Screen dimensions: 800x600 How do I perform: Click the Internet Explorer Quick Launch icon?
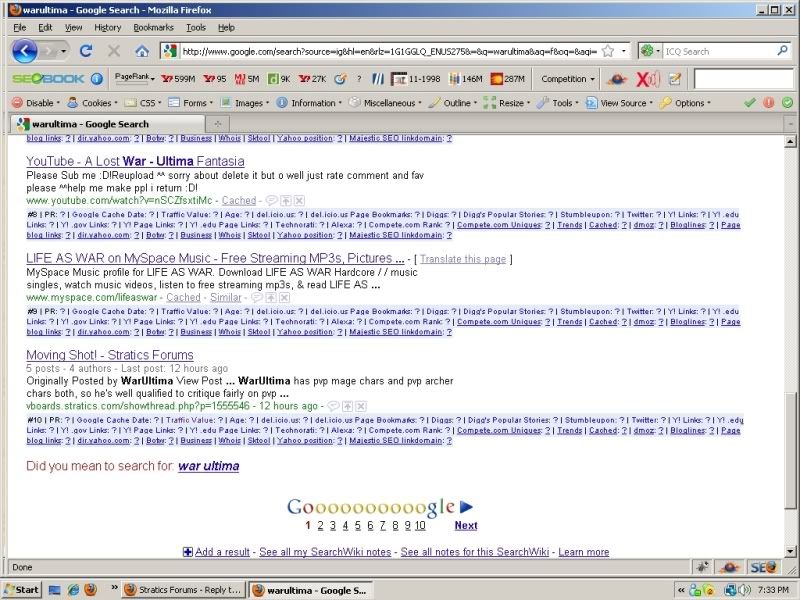(x=73, y=590)
